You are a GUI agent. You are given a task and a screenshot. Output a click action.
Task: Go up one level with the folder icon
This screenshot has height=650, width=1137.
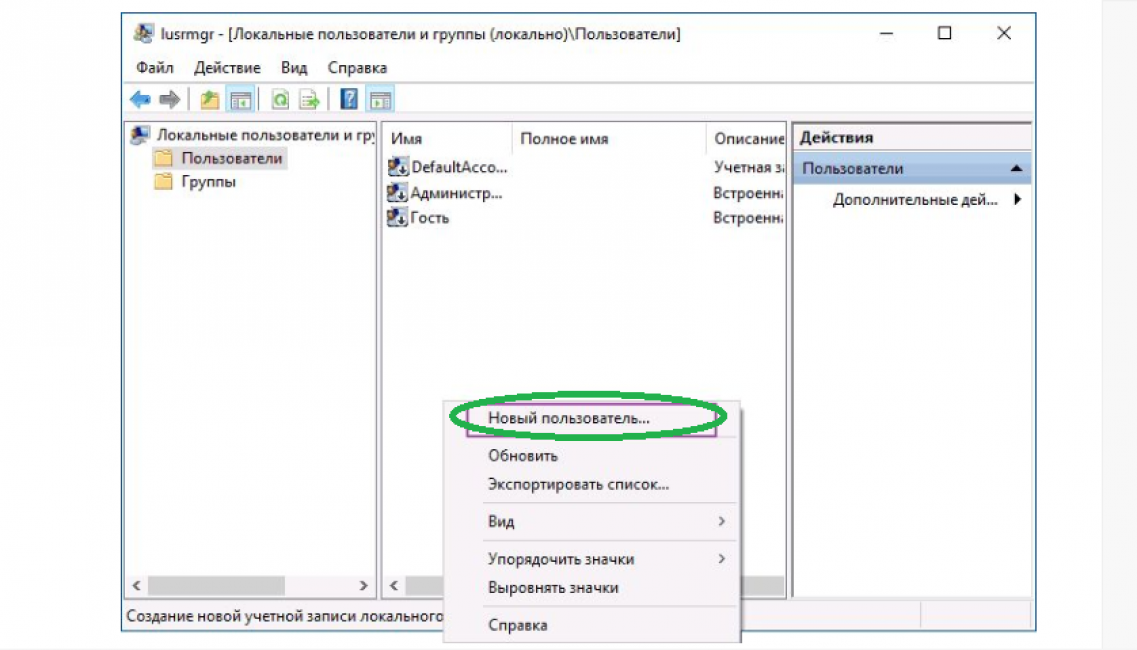[x=210, y=99]
